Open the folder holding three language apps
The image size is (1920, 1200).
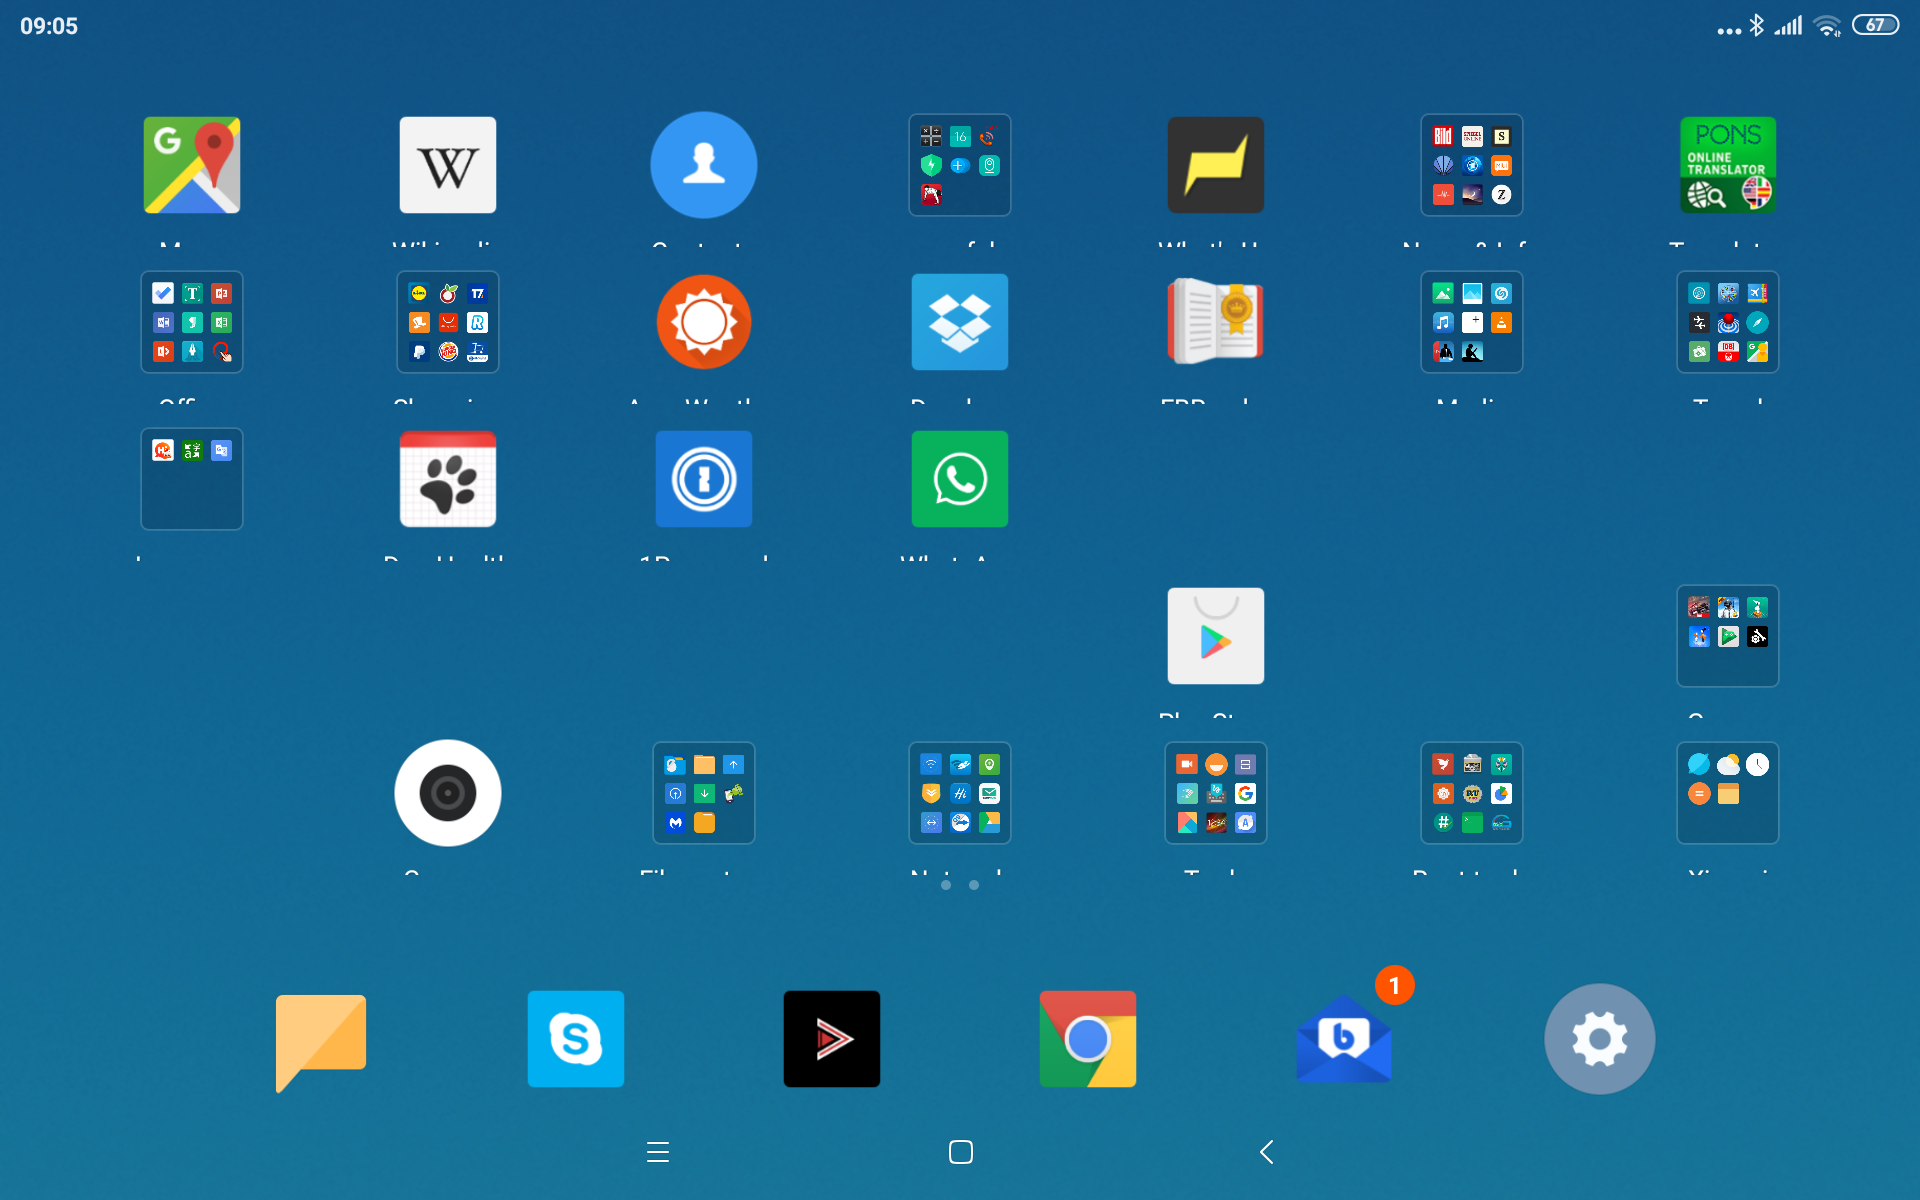click(192, 479)
